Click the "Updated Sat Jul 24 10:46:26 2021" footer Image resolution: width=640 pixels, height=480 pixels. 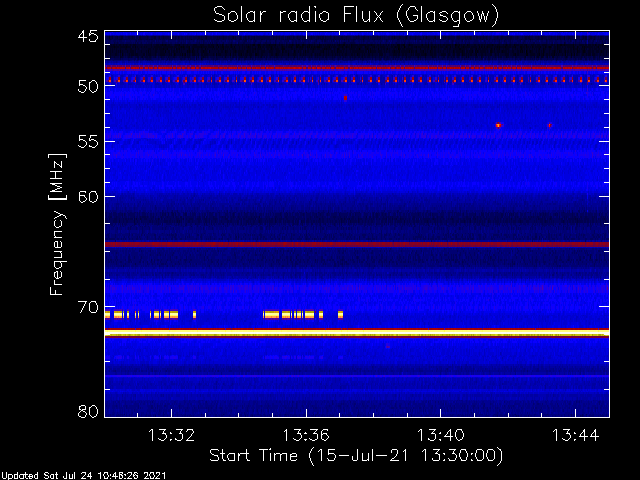(x=84, y=476)
